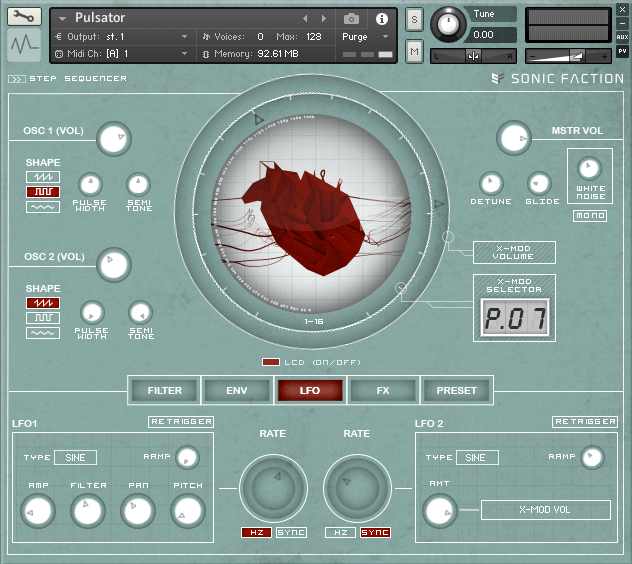Toggle LFO1 Retrigger

[181, 422]
